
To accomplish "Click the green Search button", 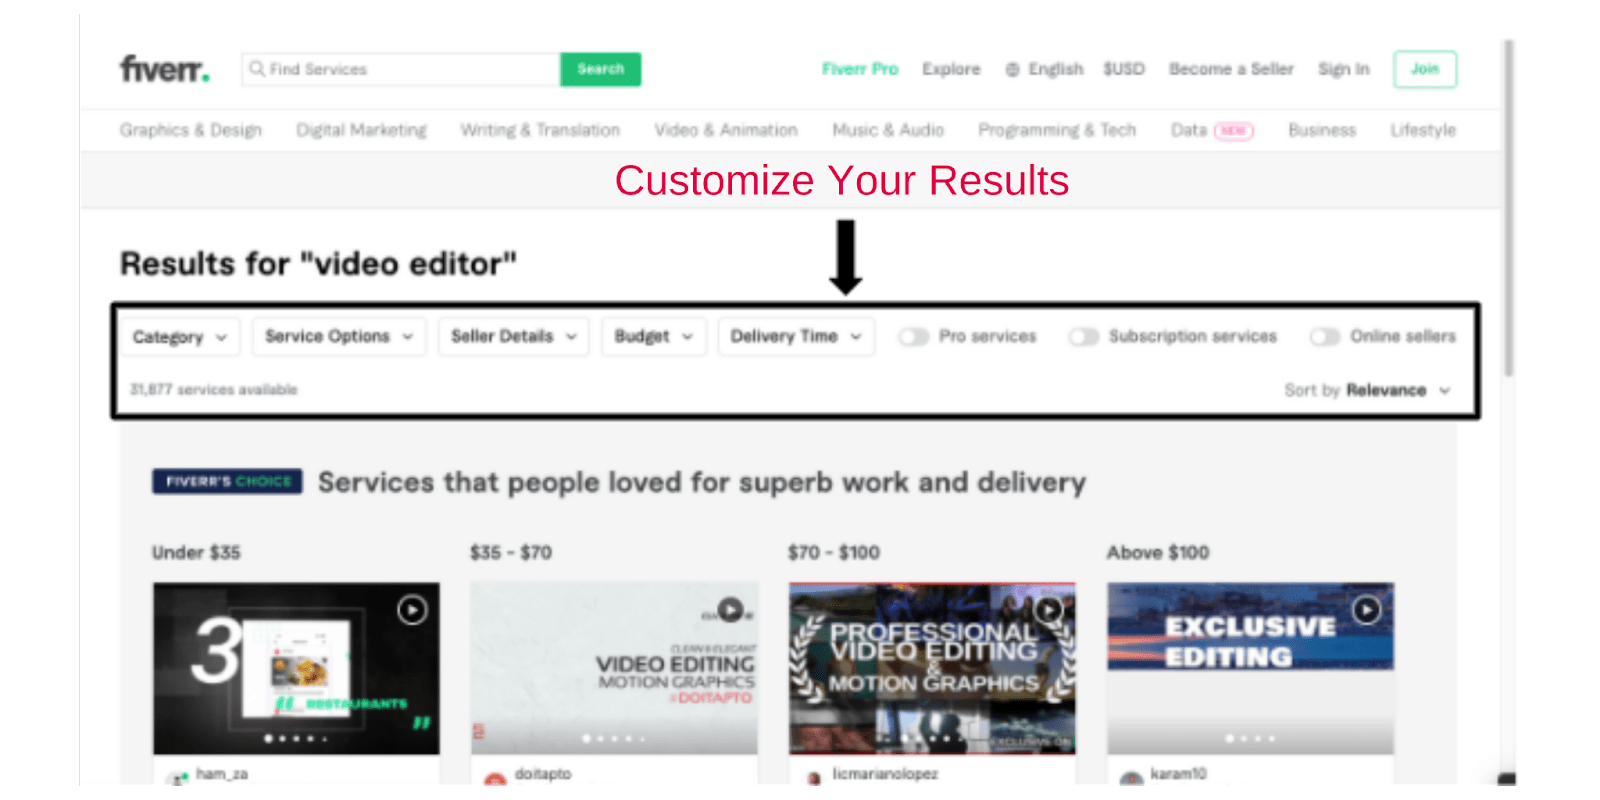I will 600,69.
